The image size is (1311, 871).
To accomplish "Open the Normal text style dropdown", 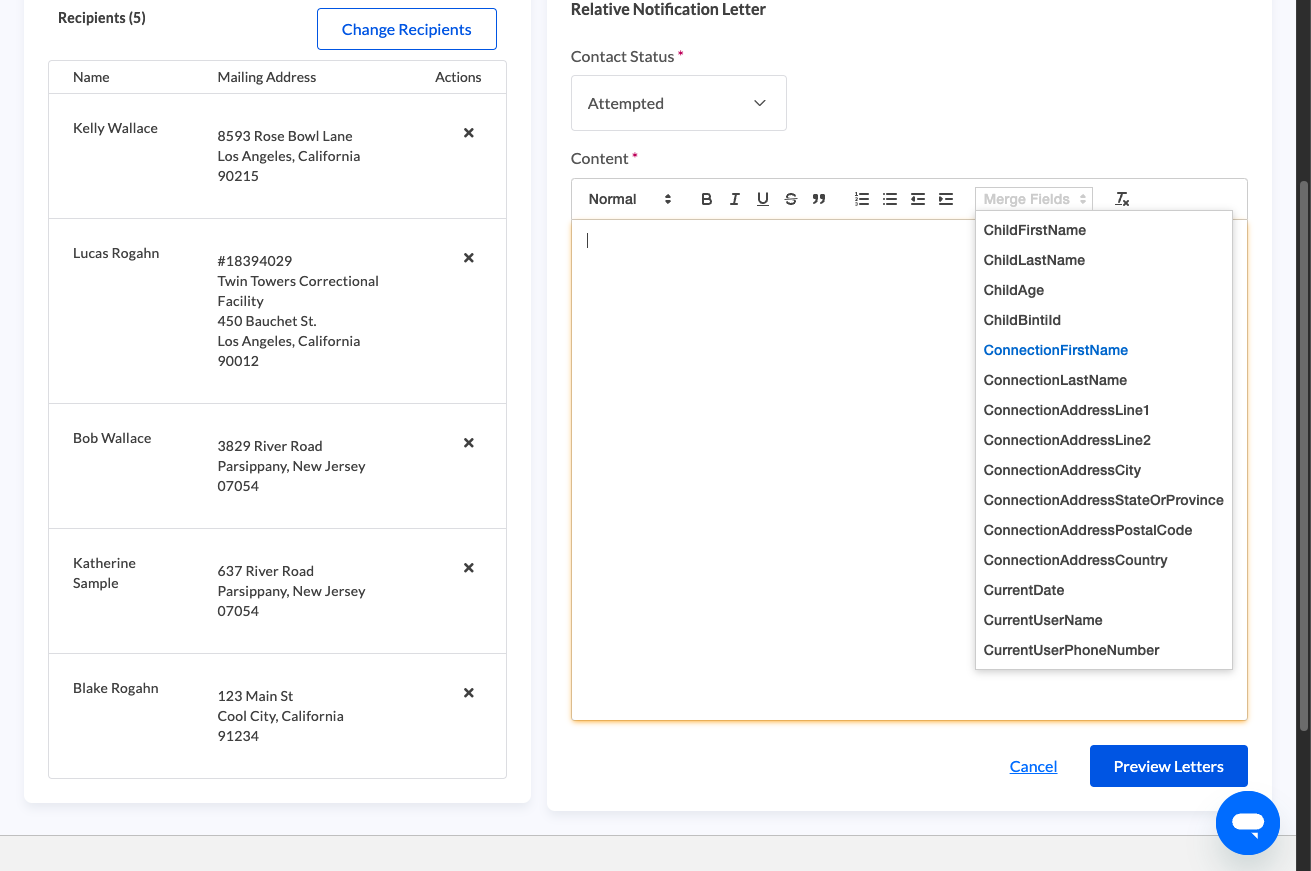I will 630,199.
